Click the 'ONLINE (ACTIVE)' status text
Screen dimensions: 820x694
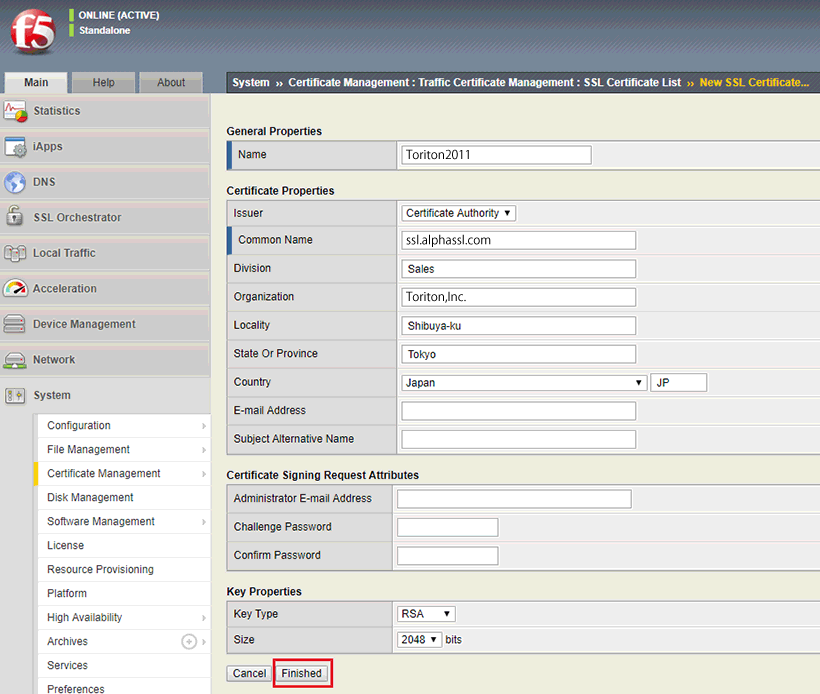pyautogui.click(x=119, y=15)
